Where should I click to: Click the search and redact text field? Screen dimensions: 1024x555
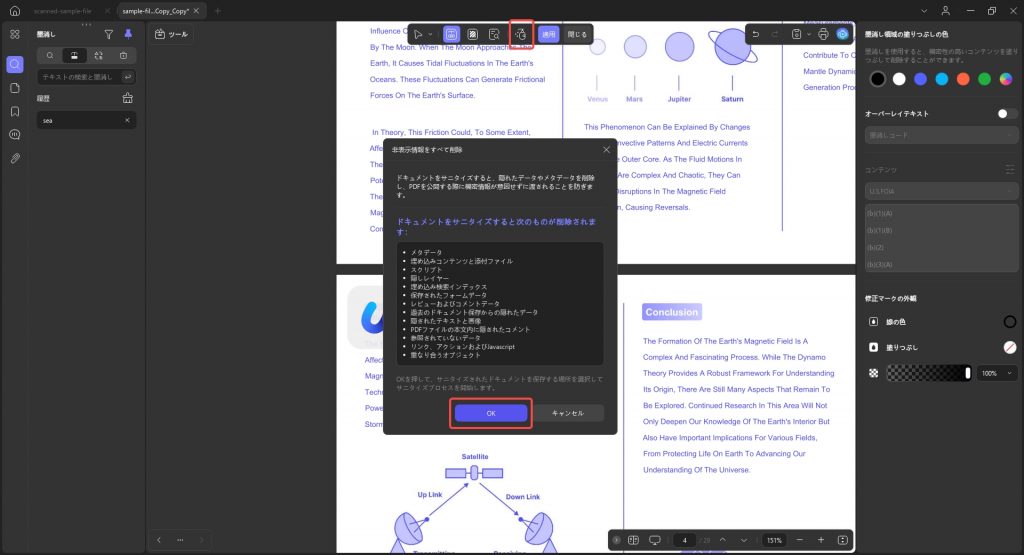pos(79,77)
